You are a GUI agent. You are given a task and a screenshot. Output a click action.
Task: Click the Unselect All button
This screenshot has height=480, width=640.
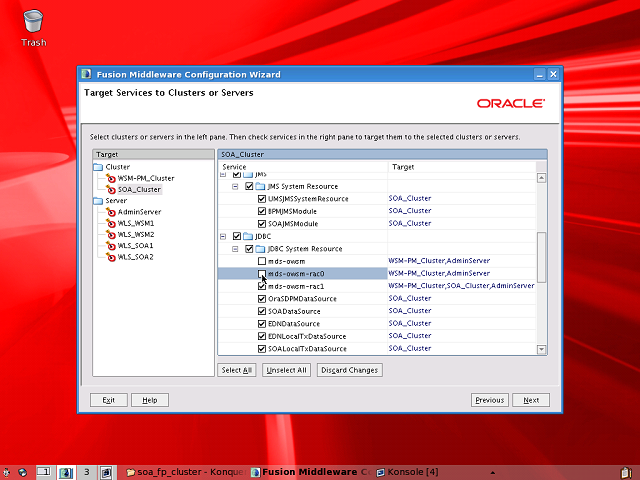point(286,370)
